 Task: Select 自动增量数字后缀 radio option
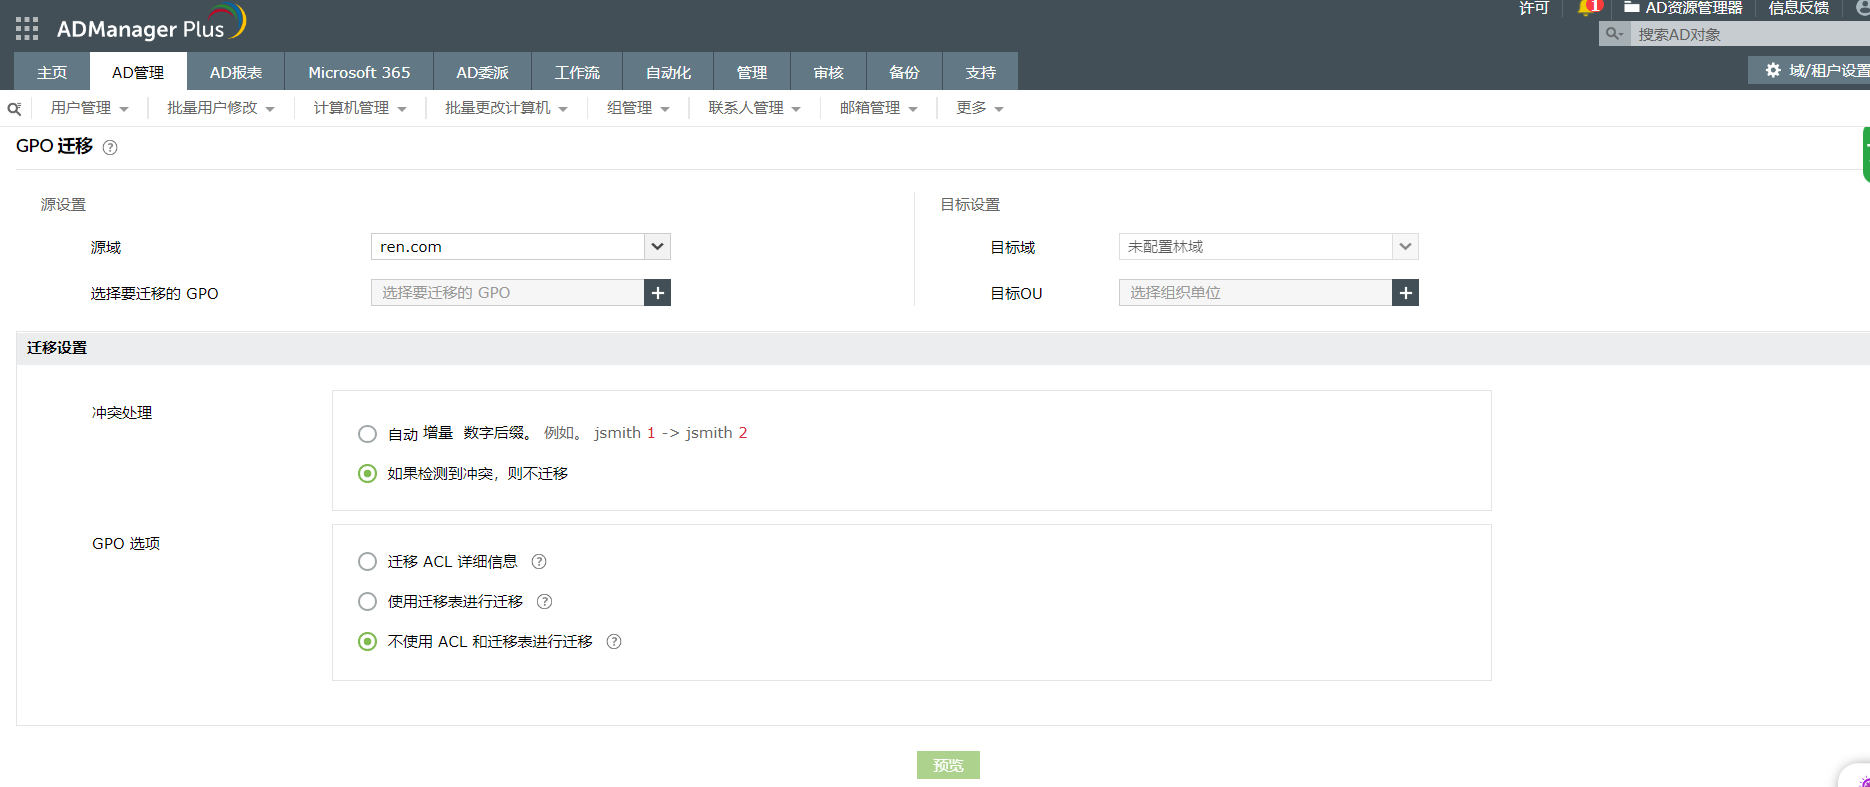[x=367, y=434]
